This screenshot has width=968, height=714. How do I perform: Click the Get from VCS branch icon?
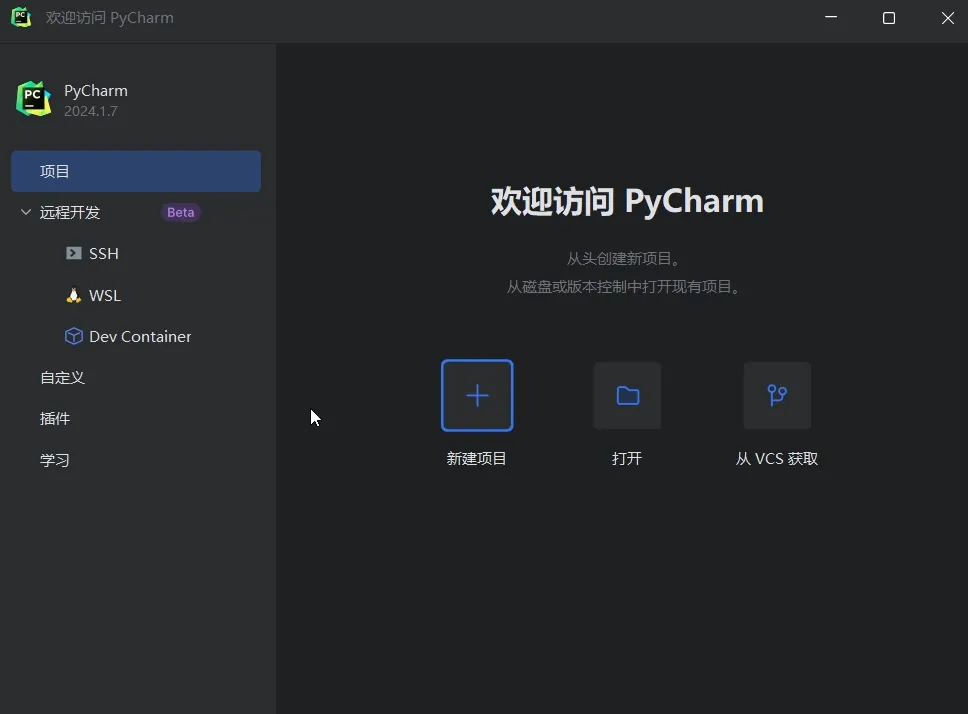pos(777,396)
